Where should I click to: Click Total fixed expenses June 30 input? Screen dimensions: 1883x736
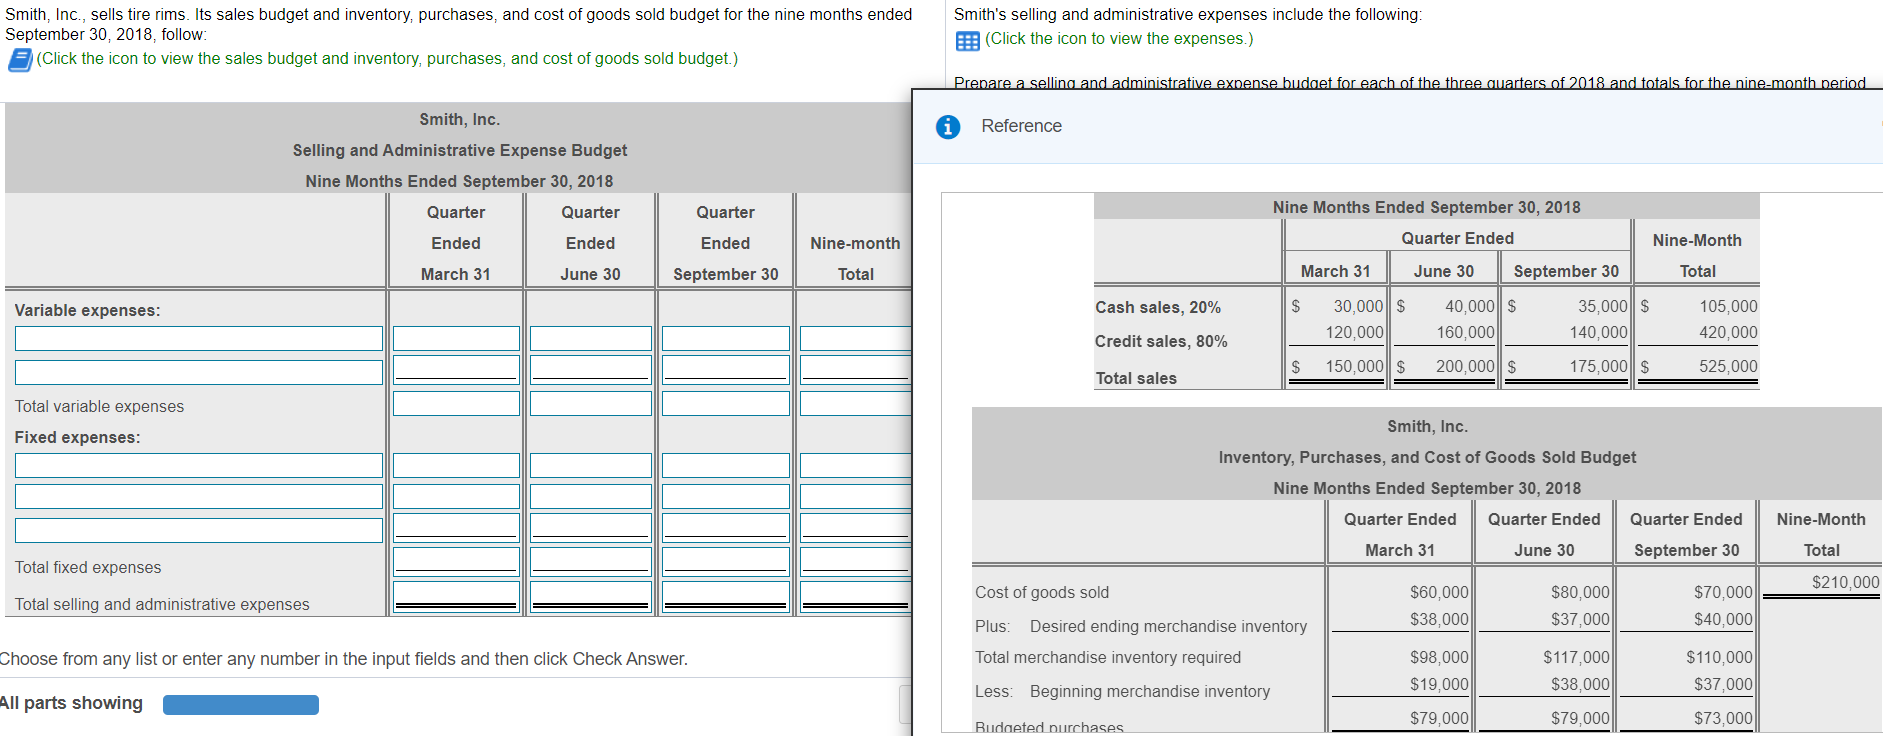pyautogui.click(x=591, y=562)
